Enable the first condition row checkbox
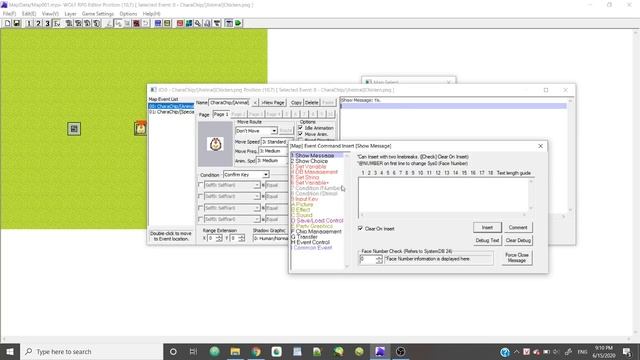 [x=200, y=185]
